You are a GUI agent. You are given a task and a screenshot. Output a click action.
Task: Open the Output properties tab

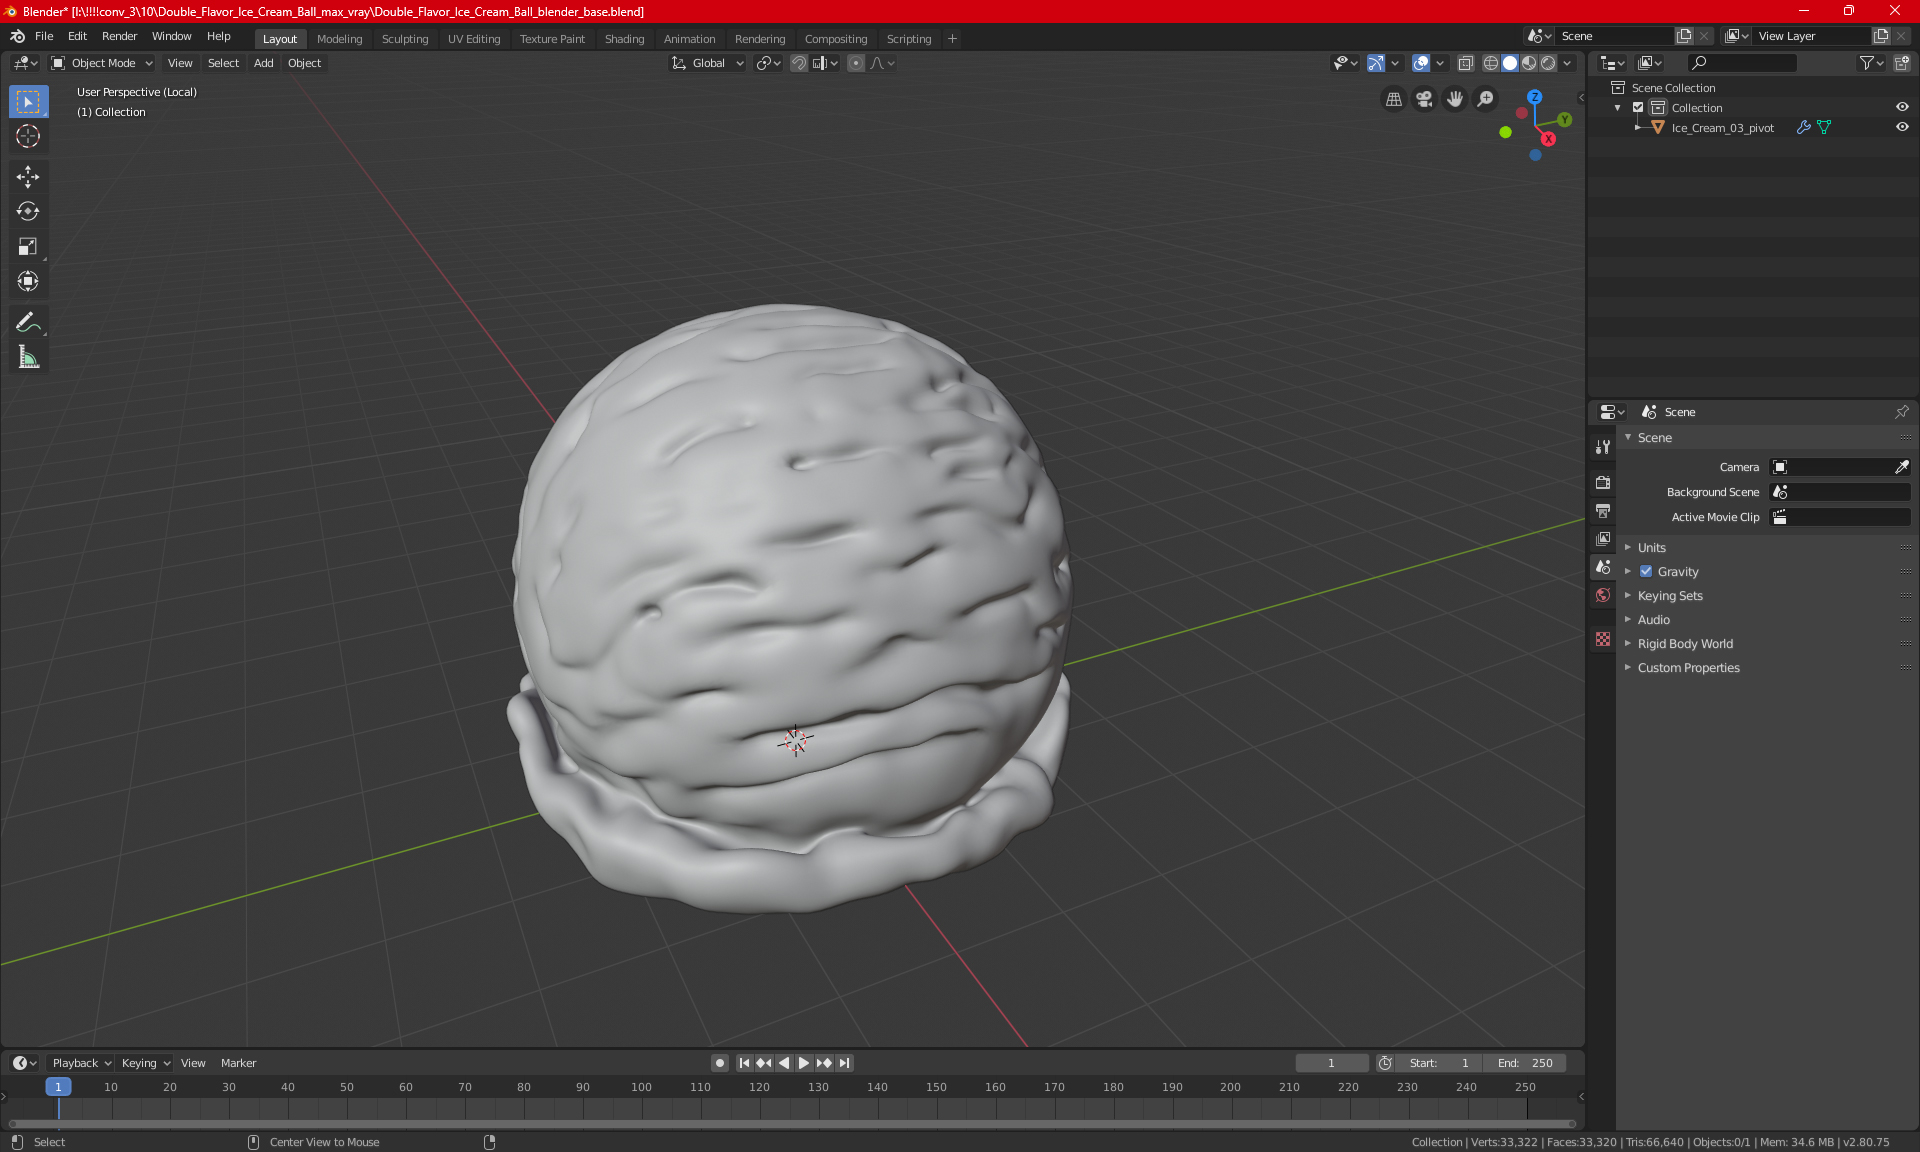pos(1603,511)
